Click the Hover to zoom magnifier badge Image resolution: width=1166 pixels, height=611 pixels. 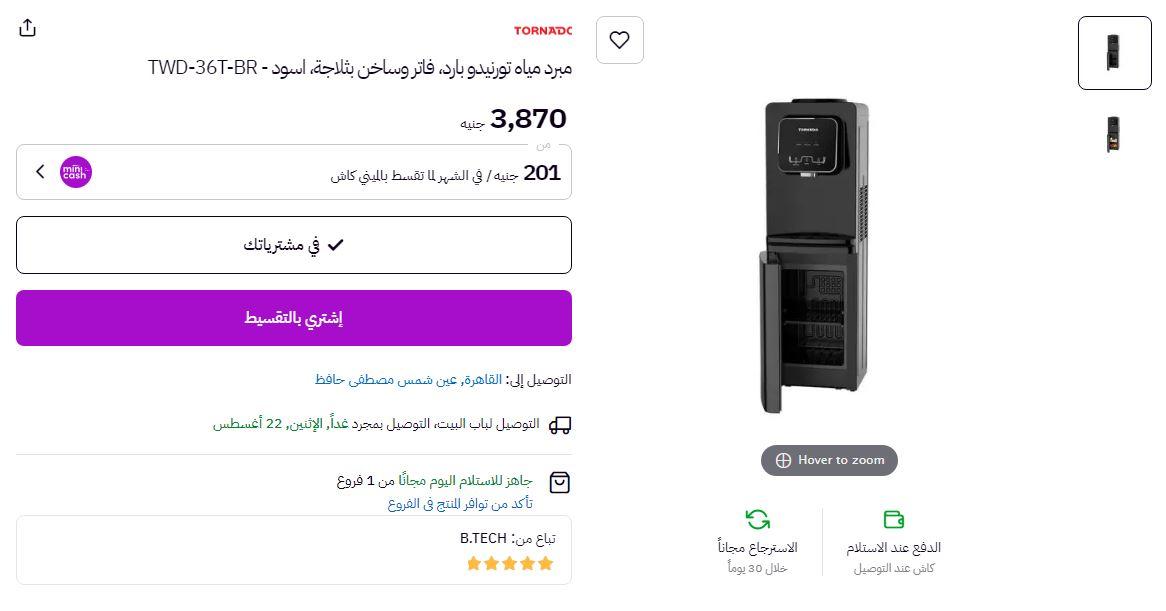829,460
